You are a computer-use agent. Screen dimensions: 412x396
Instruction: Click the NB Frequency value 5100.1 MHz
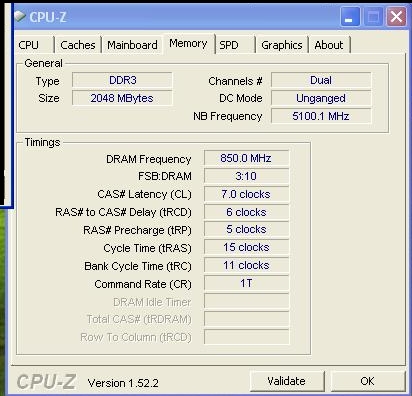321,116
